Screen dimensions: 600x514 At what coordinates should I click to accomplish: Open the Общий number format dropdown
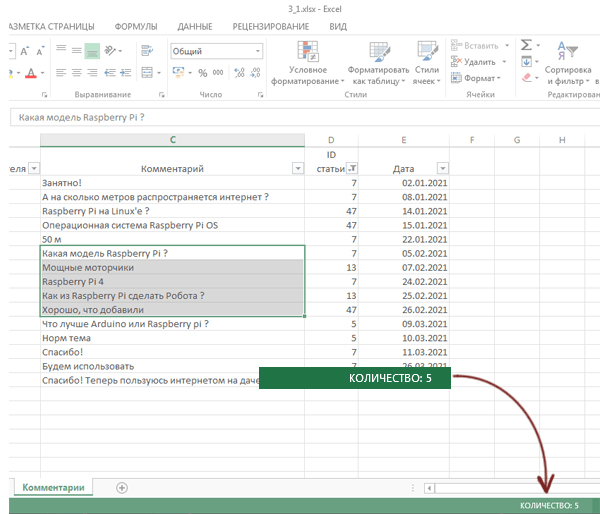(257, 51)
